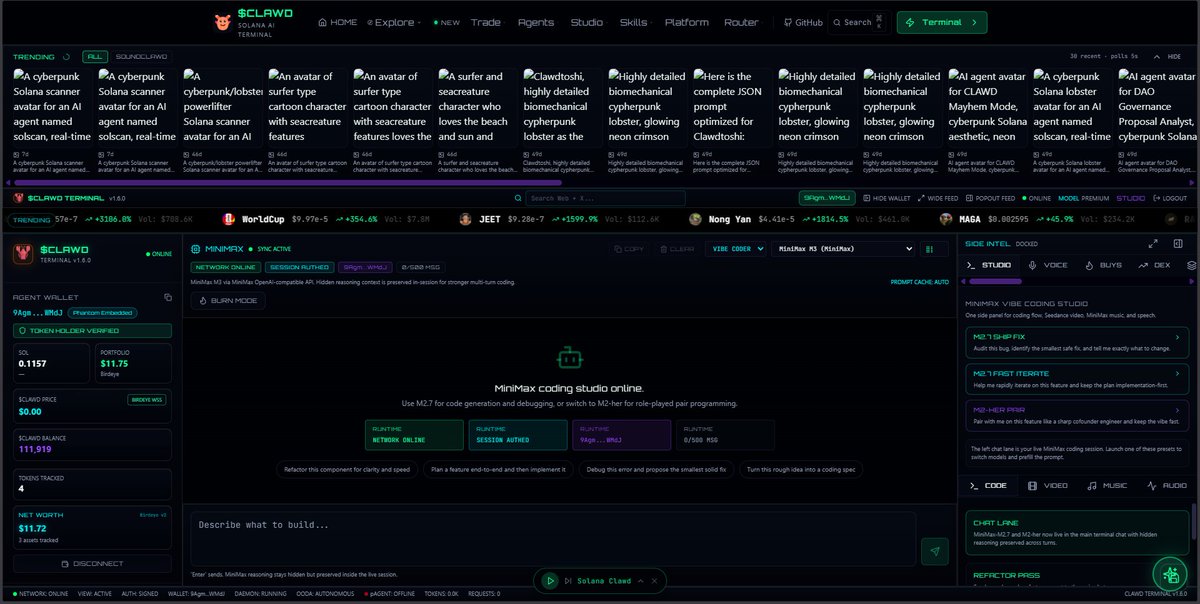
Task: Click the JEET token avatar in ticker
Action: click(465, 219)
